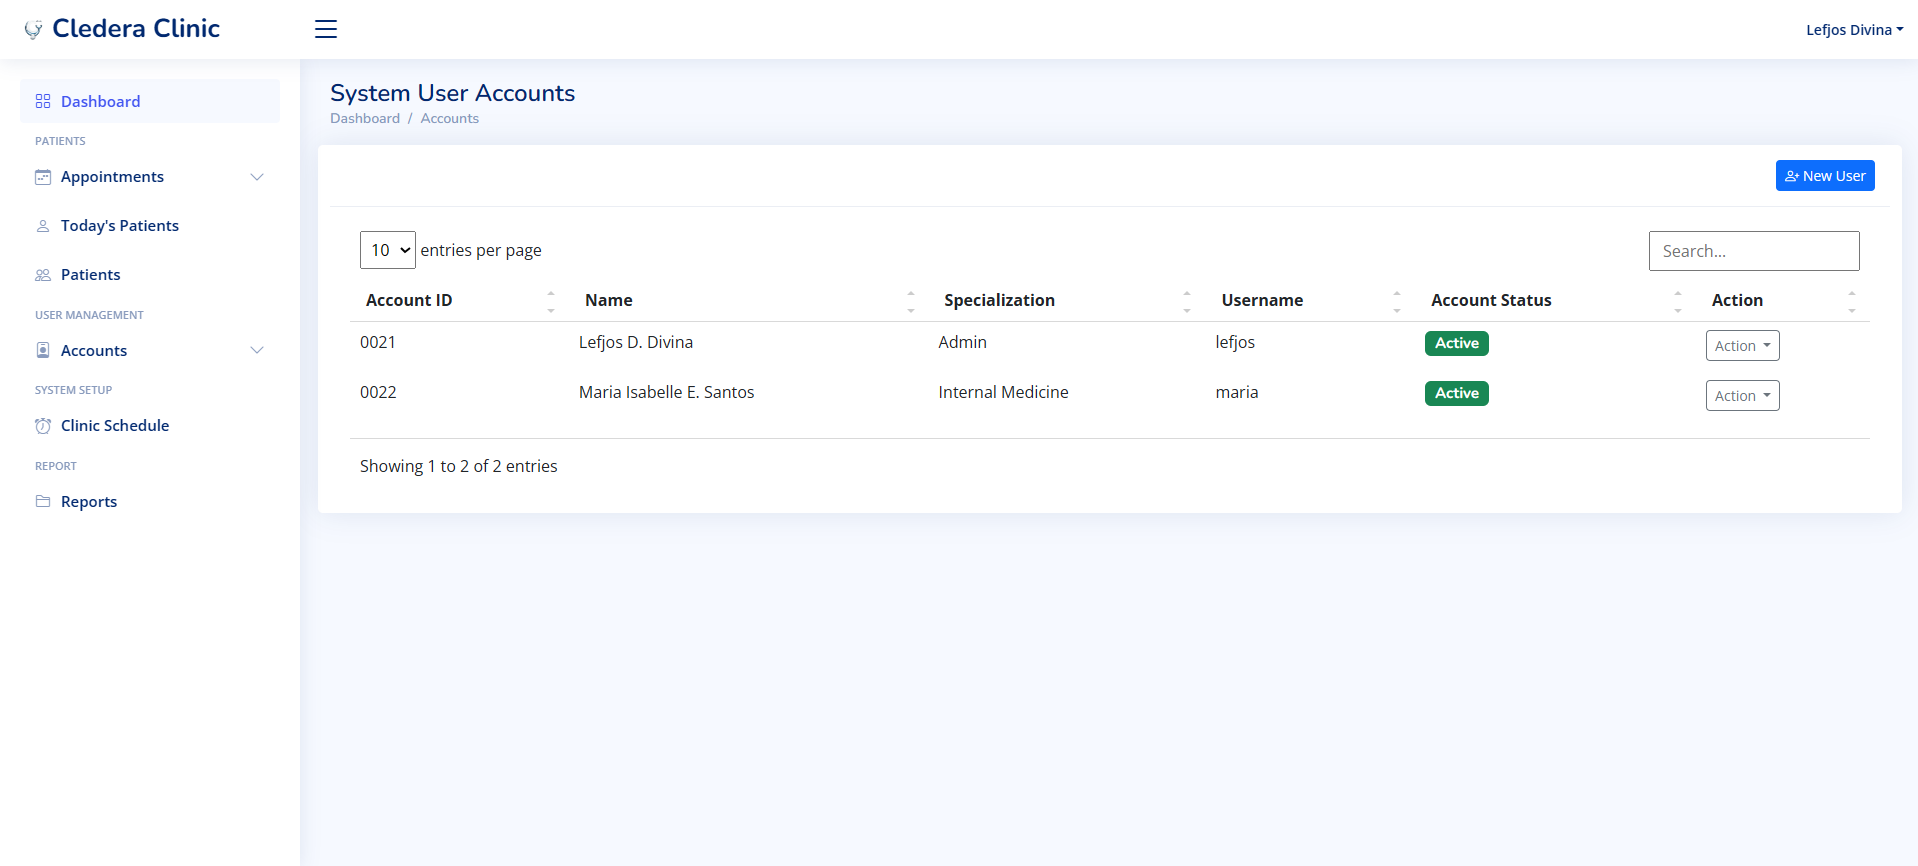Click the Clinic Schedule clock icon

point(43,426)
